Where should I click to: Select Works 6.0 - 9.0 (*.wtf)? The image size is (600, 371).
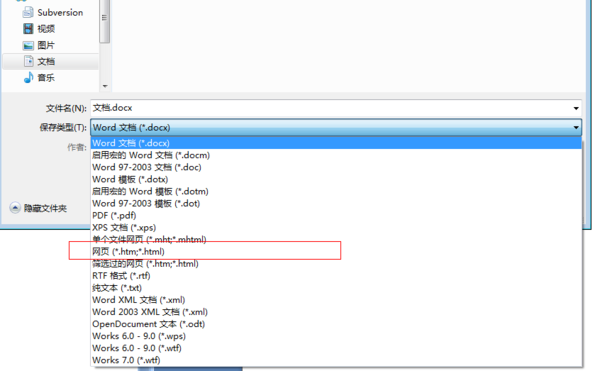click(x=336, y=348)
